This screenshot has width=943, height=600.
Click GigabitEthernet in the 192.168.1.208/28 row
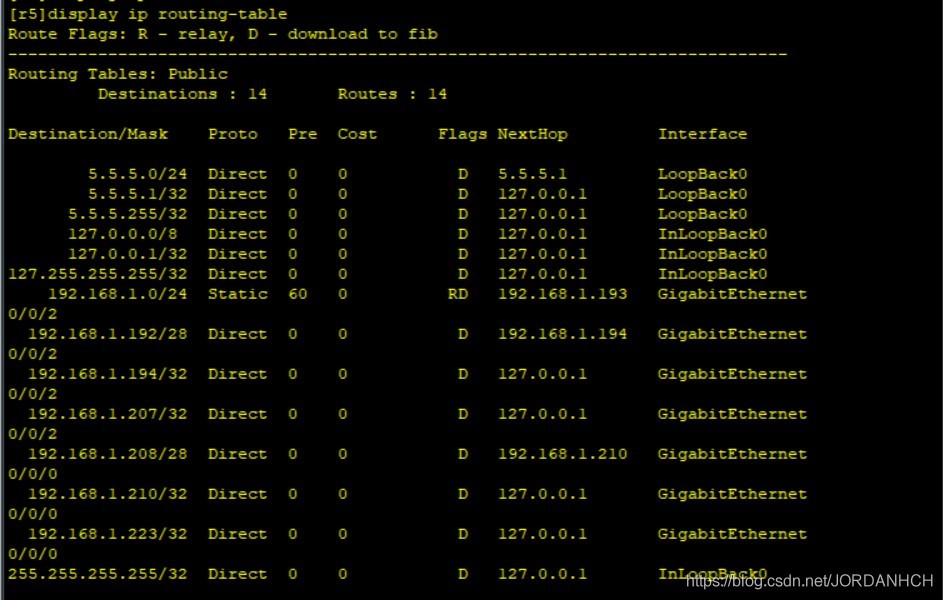pos(732,453)
